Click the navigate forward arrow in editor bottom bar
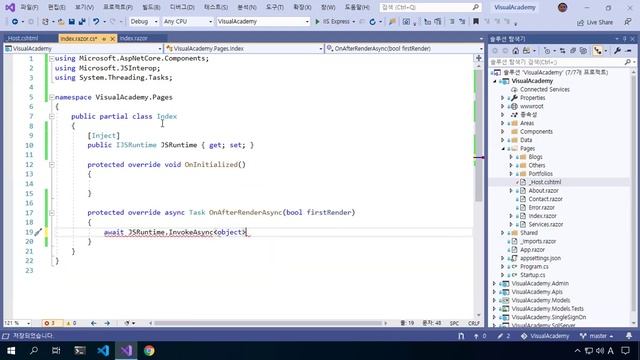Viewport: 640px width, 360px height. pos(107,323)
